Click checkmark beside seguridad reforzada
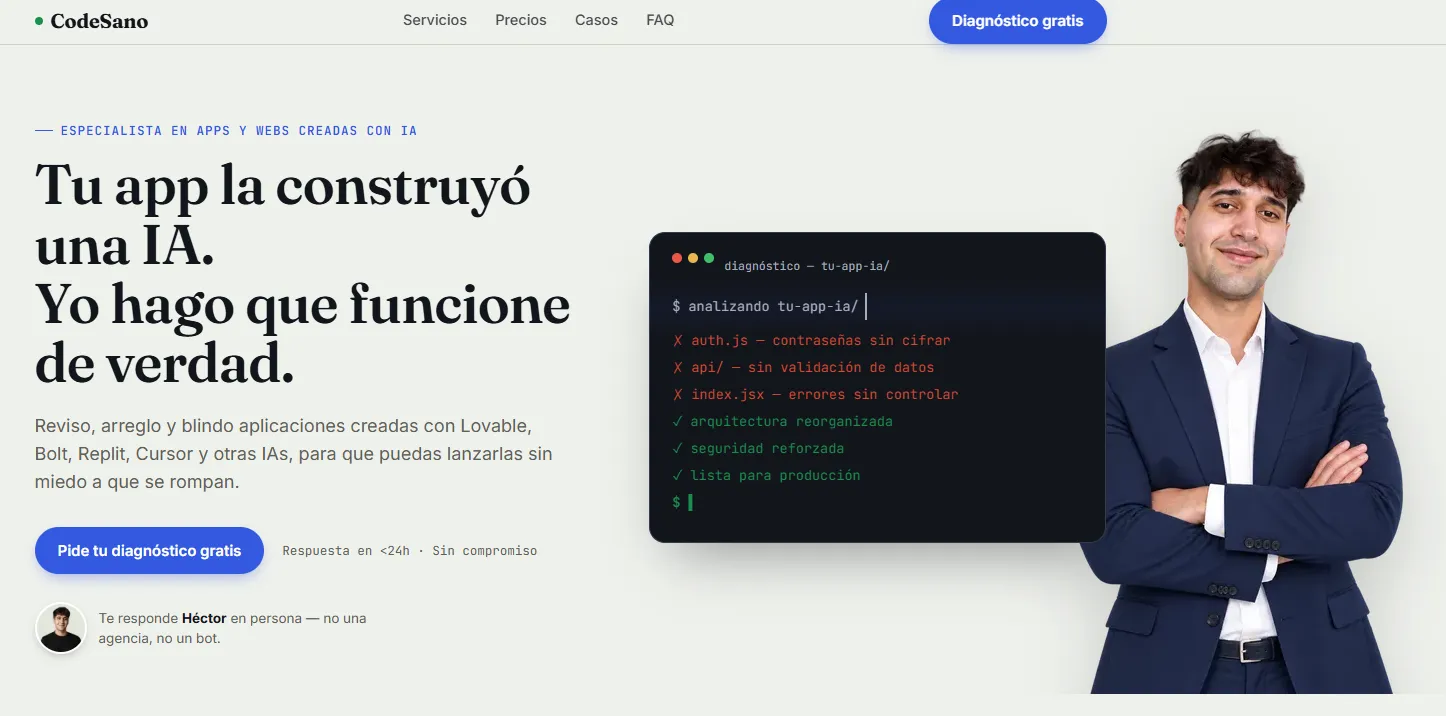1446x716 pixels. click(x=678, y=448)
